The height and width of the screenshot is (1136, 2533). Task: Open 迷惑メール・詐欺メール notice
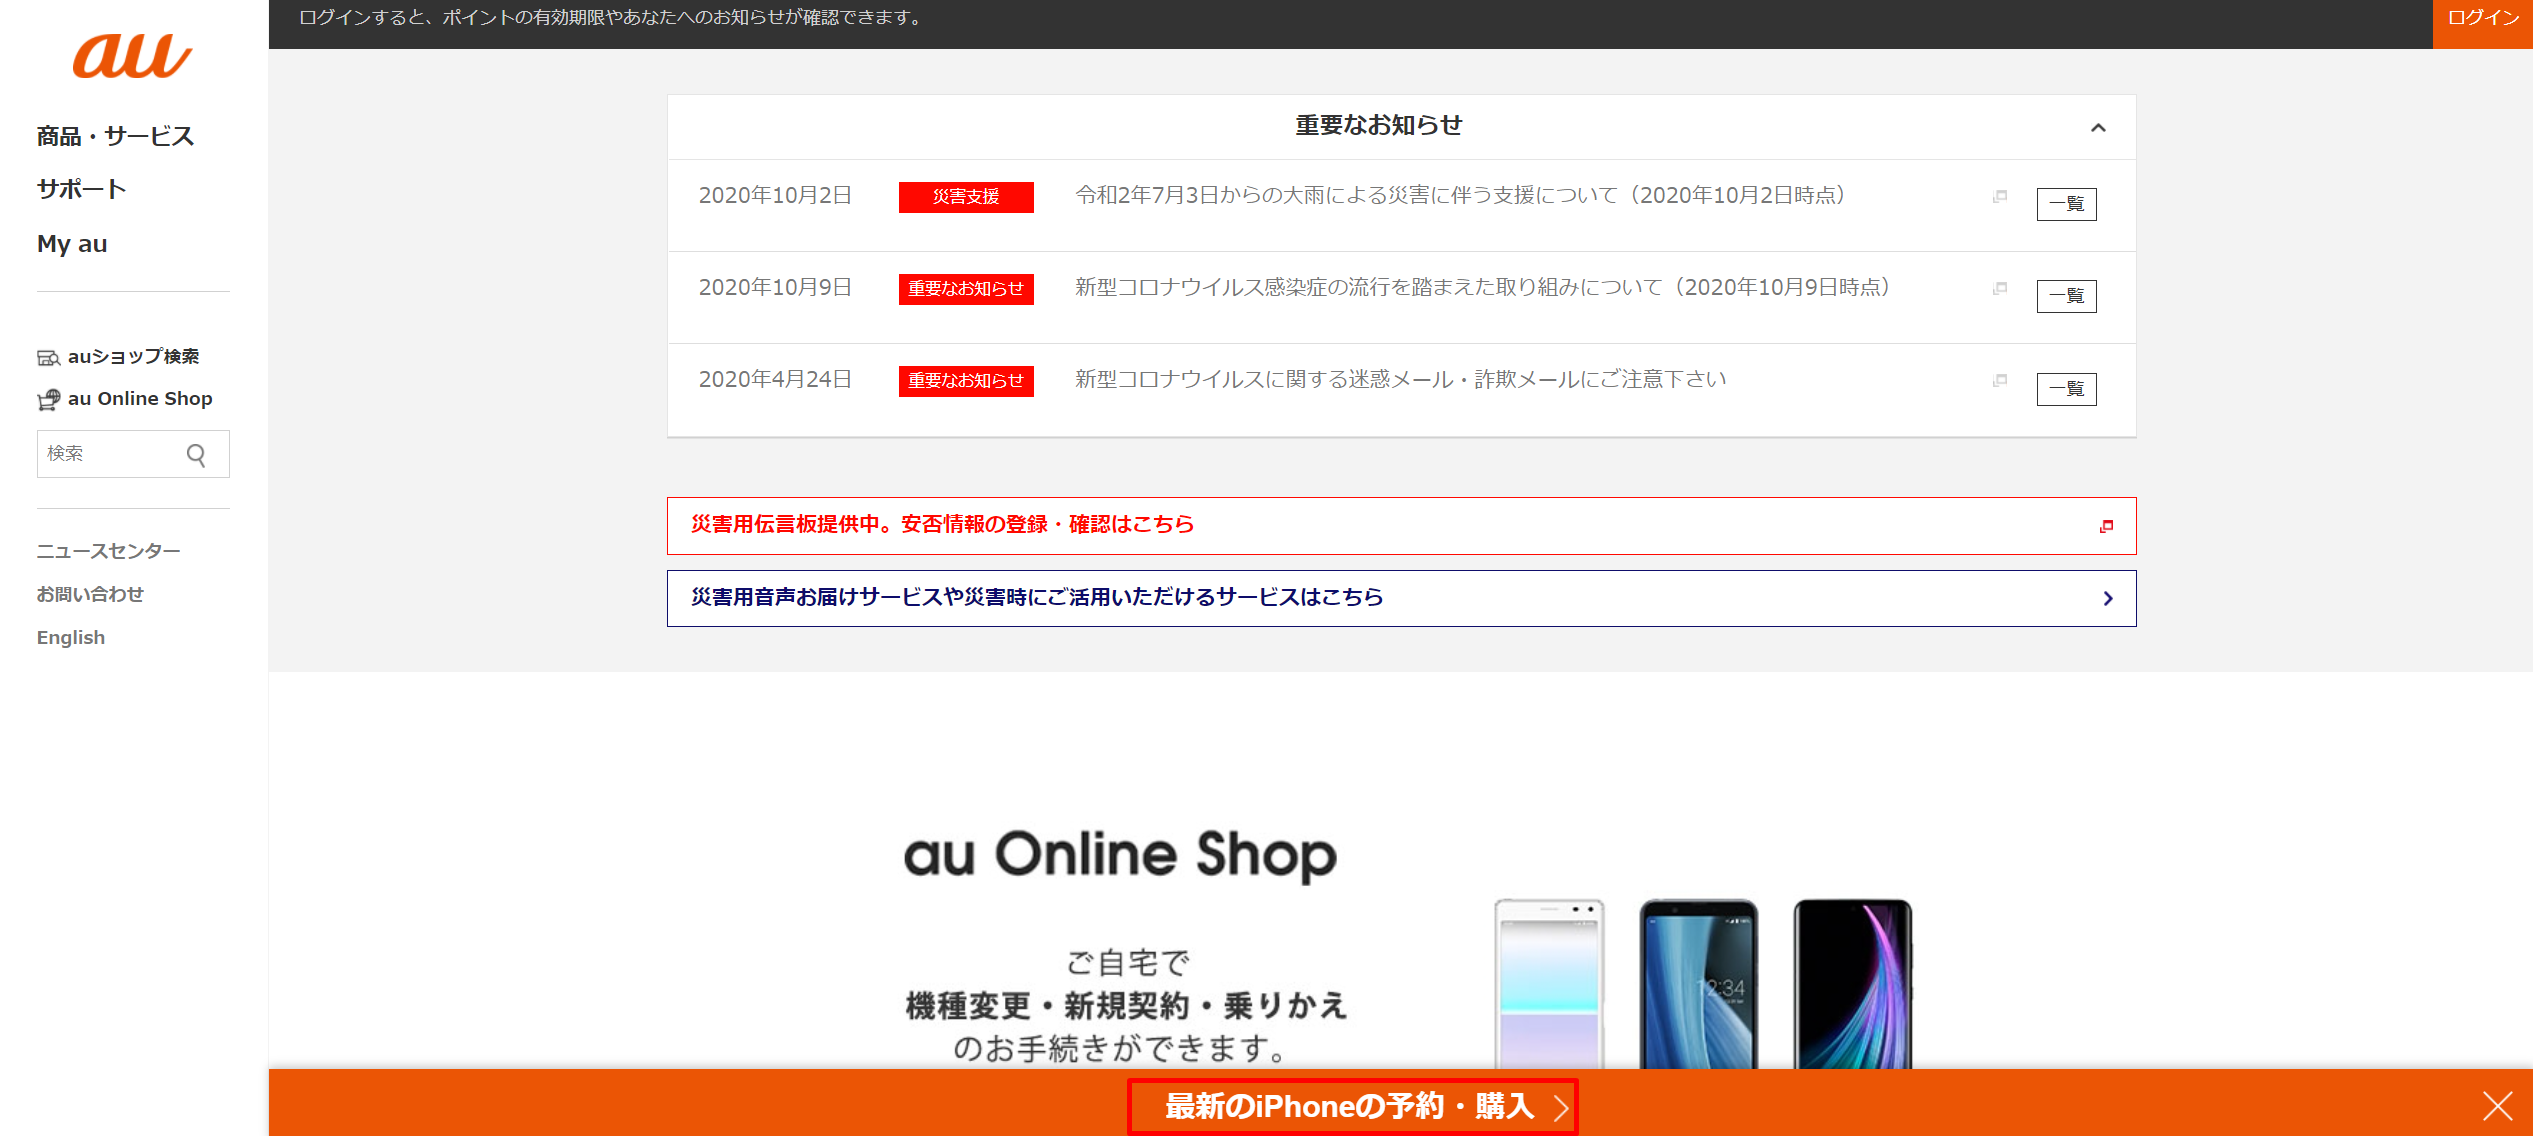click(1400, 379)
